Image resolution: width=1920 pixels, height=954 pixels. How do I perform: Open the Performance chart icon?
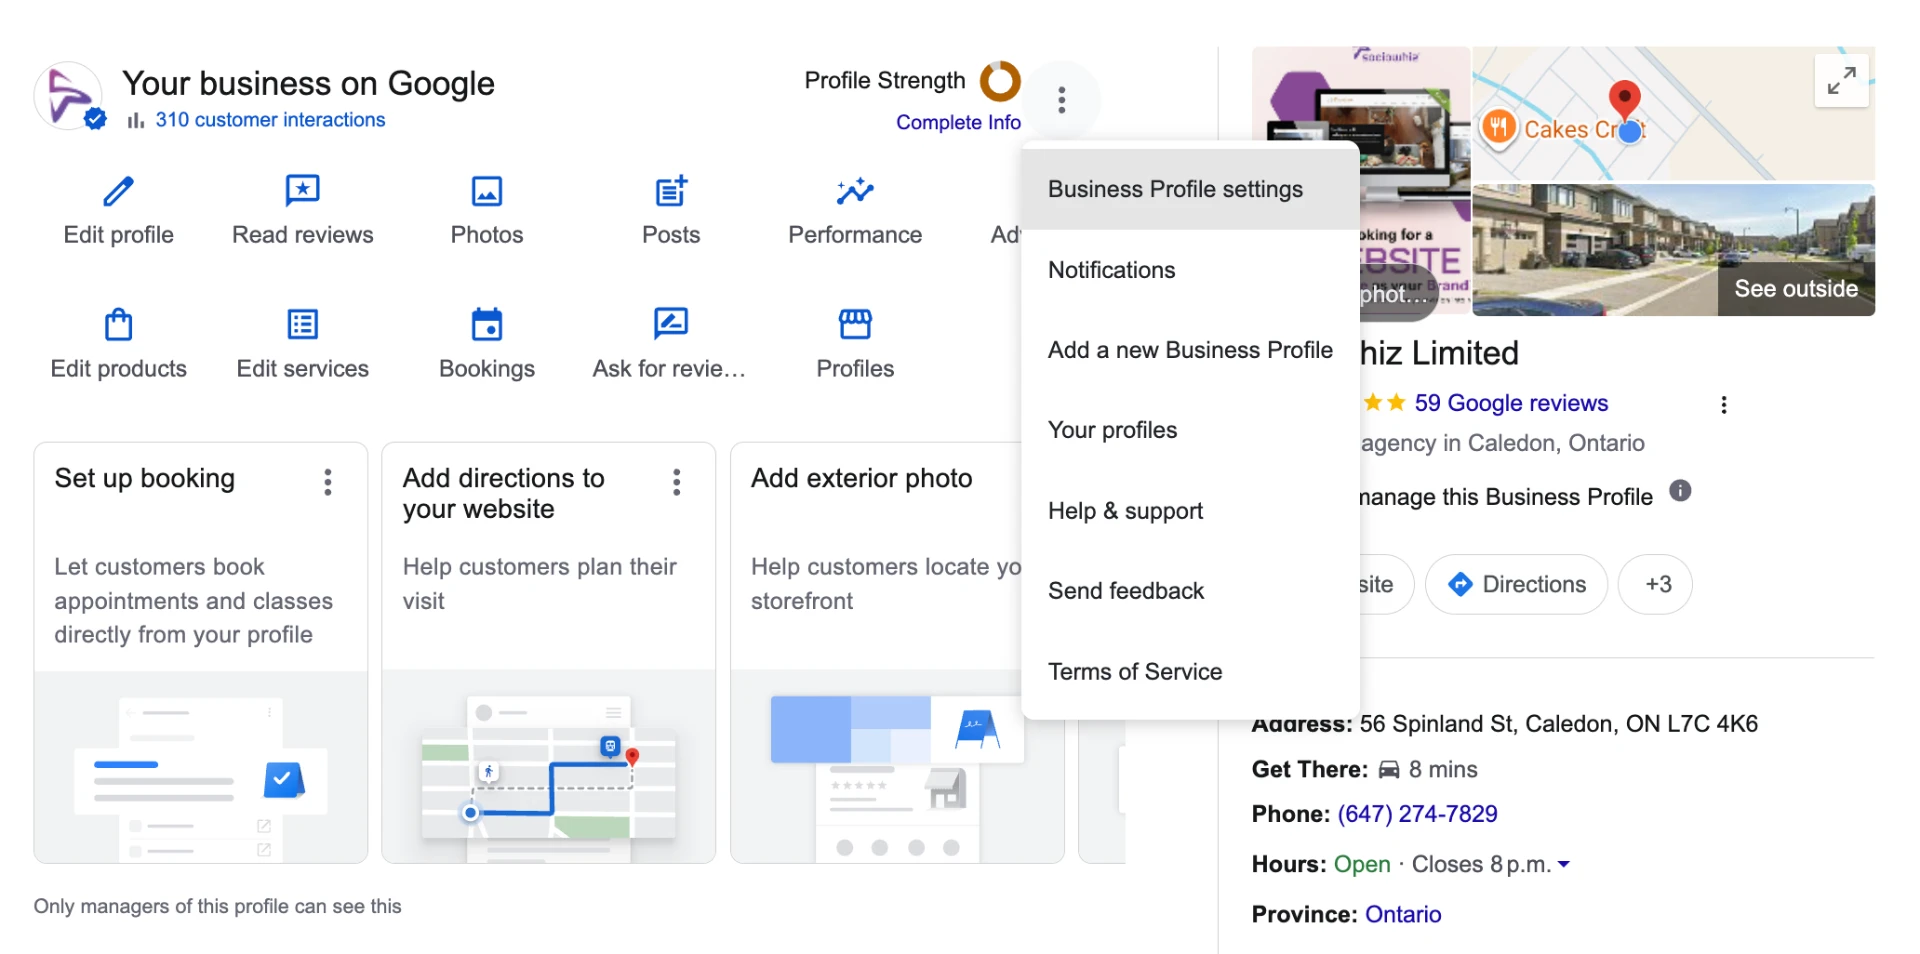coord(855,190)
